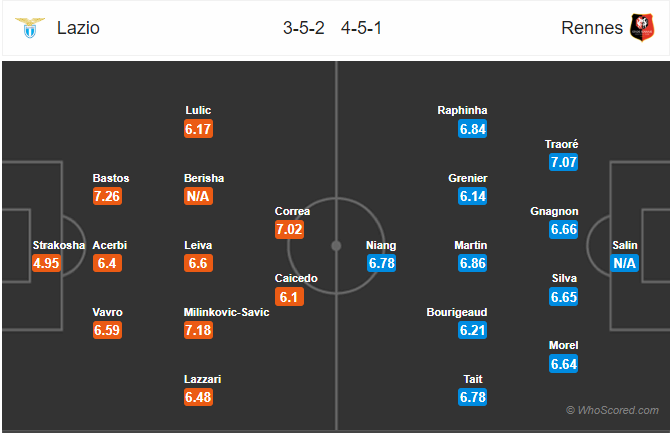Select Caicedo's 6.1 rating badge
The width and height of the screenshot is (671, 433).
(290, 296)
